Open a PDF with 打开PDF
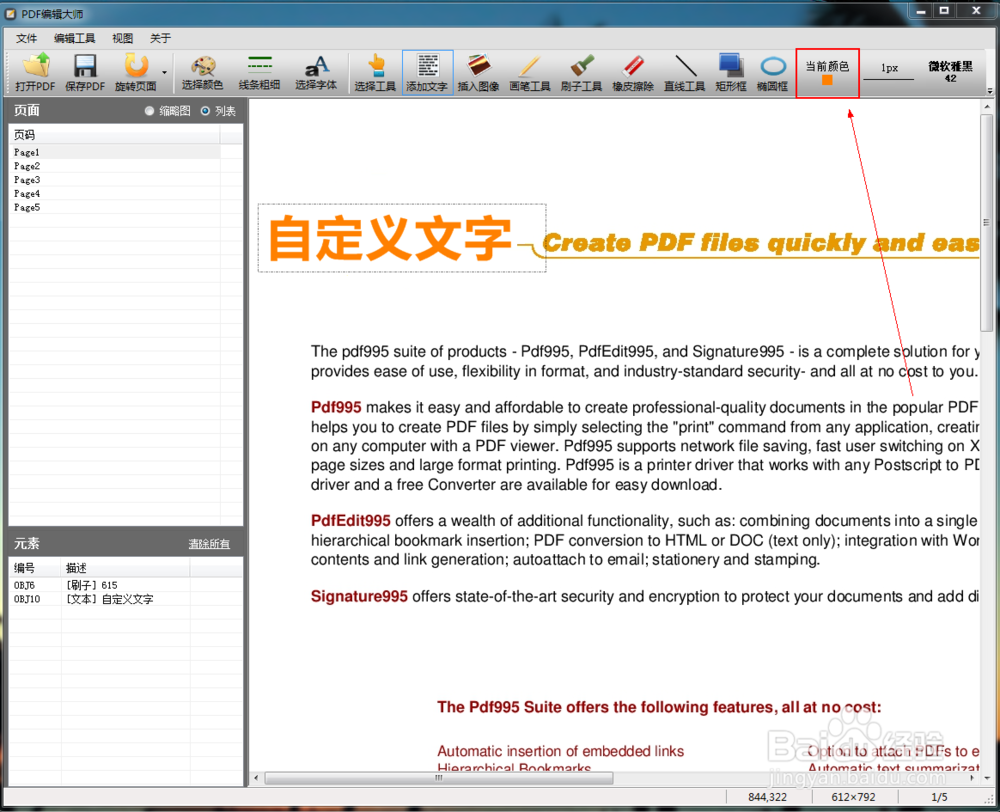Viewport: 1000px width, 812px height. pyautogui.click(x=36, y=73)
